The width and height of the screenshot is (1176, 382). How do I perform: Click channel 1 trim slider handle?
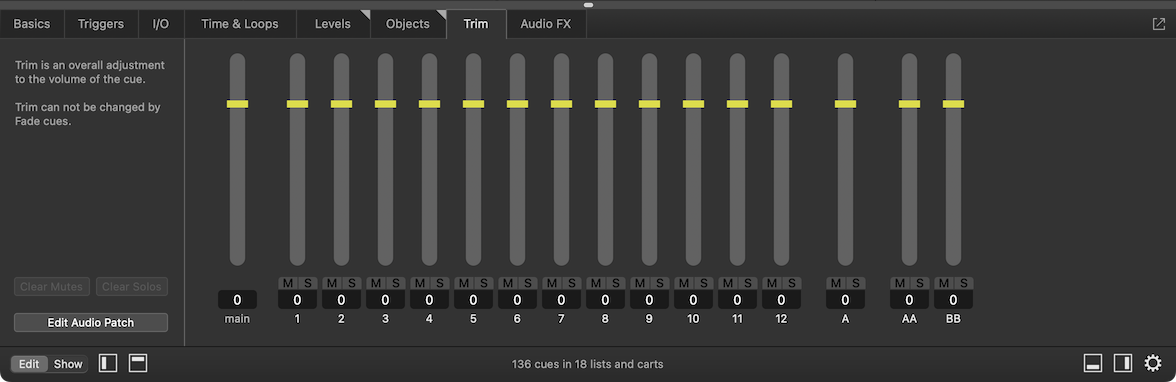[x=298, y=104]
